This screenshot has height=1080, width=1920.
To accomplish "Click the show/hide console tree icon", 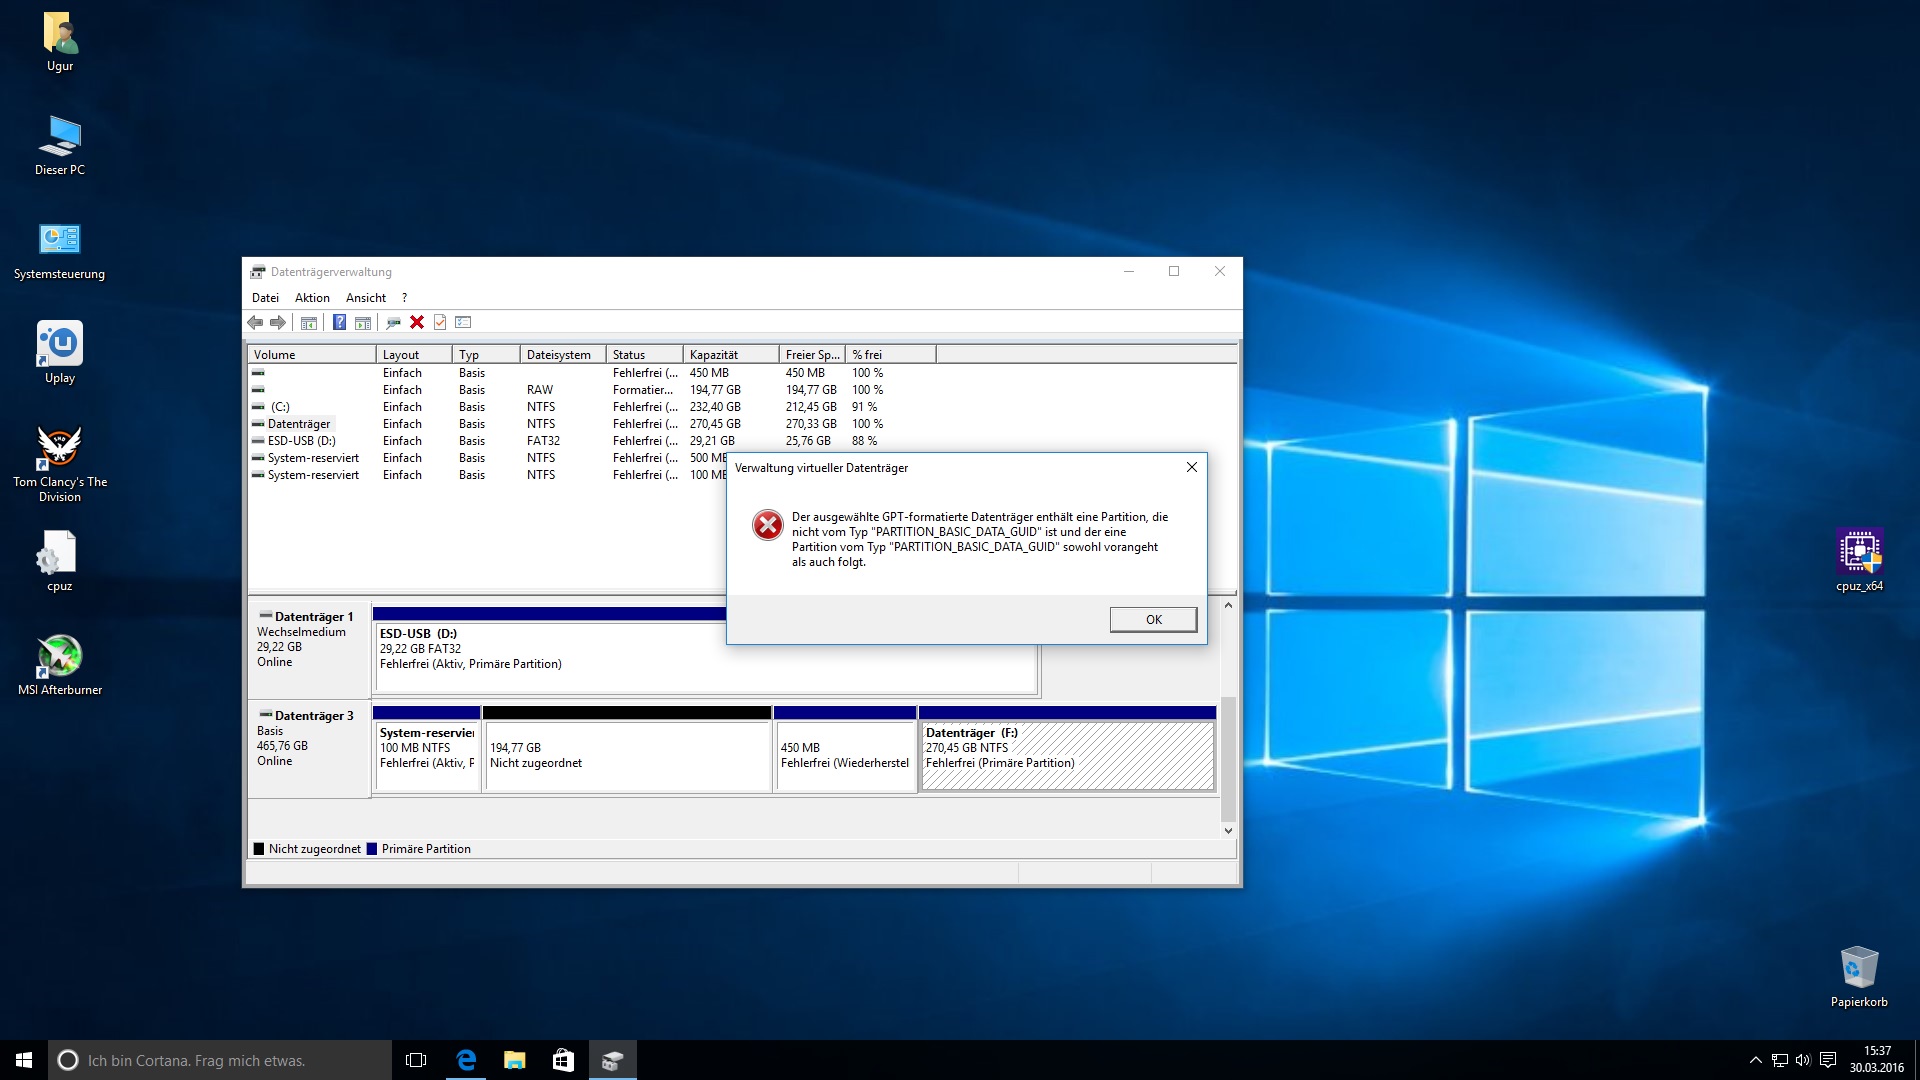I will click(x=309, y=322).
